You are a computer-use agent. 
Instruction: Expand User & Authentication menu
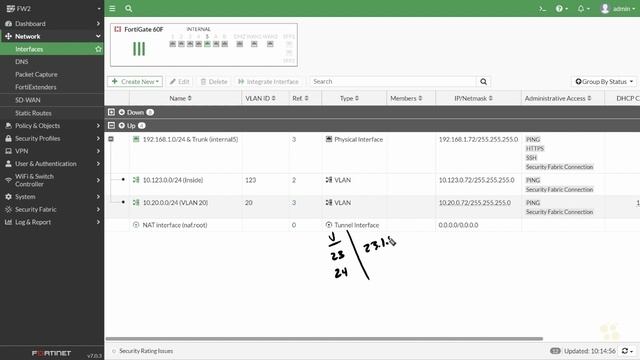pos(52,164)
